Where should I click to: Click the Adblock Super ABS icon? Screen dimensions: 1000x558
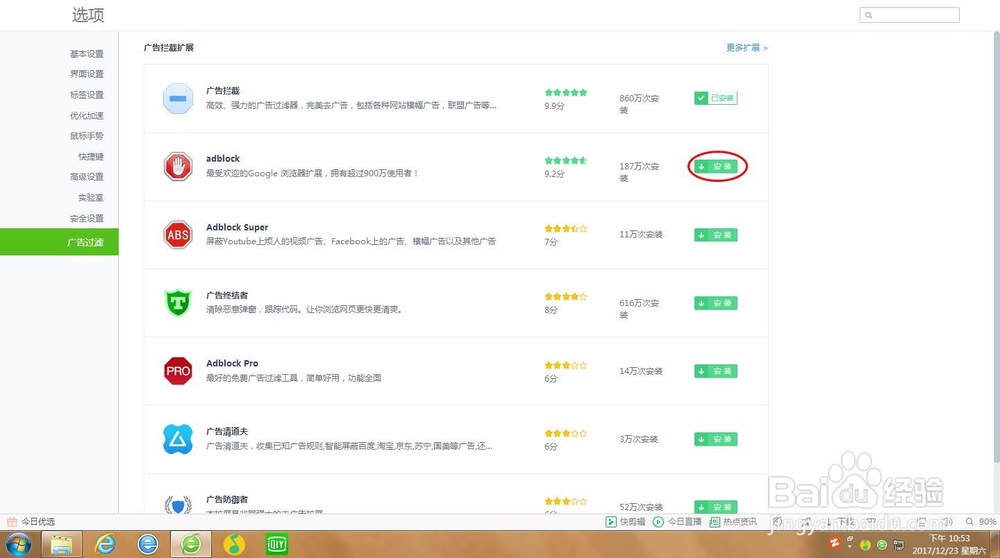pyautogui.click(x=178, y=235)
